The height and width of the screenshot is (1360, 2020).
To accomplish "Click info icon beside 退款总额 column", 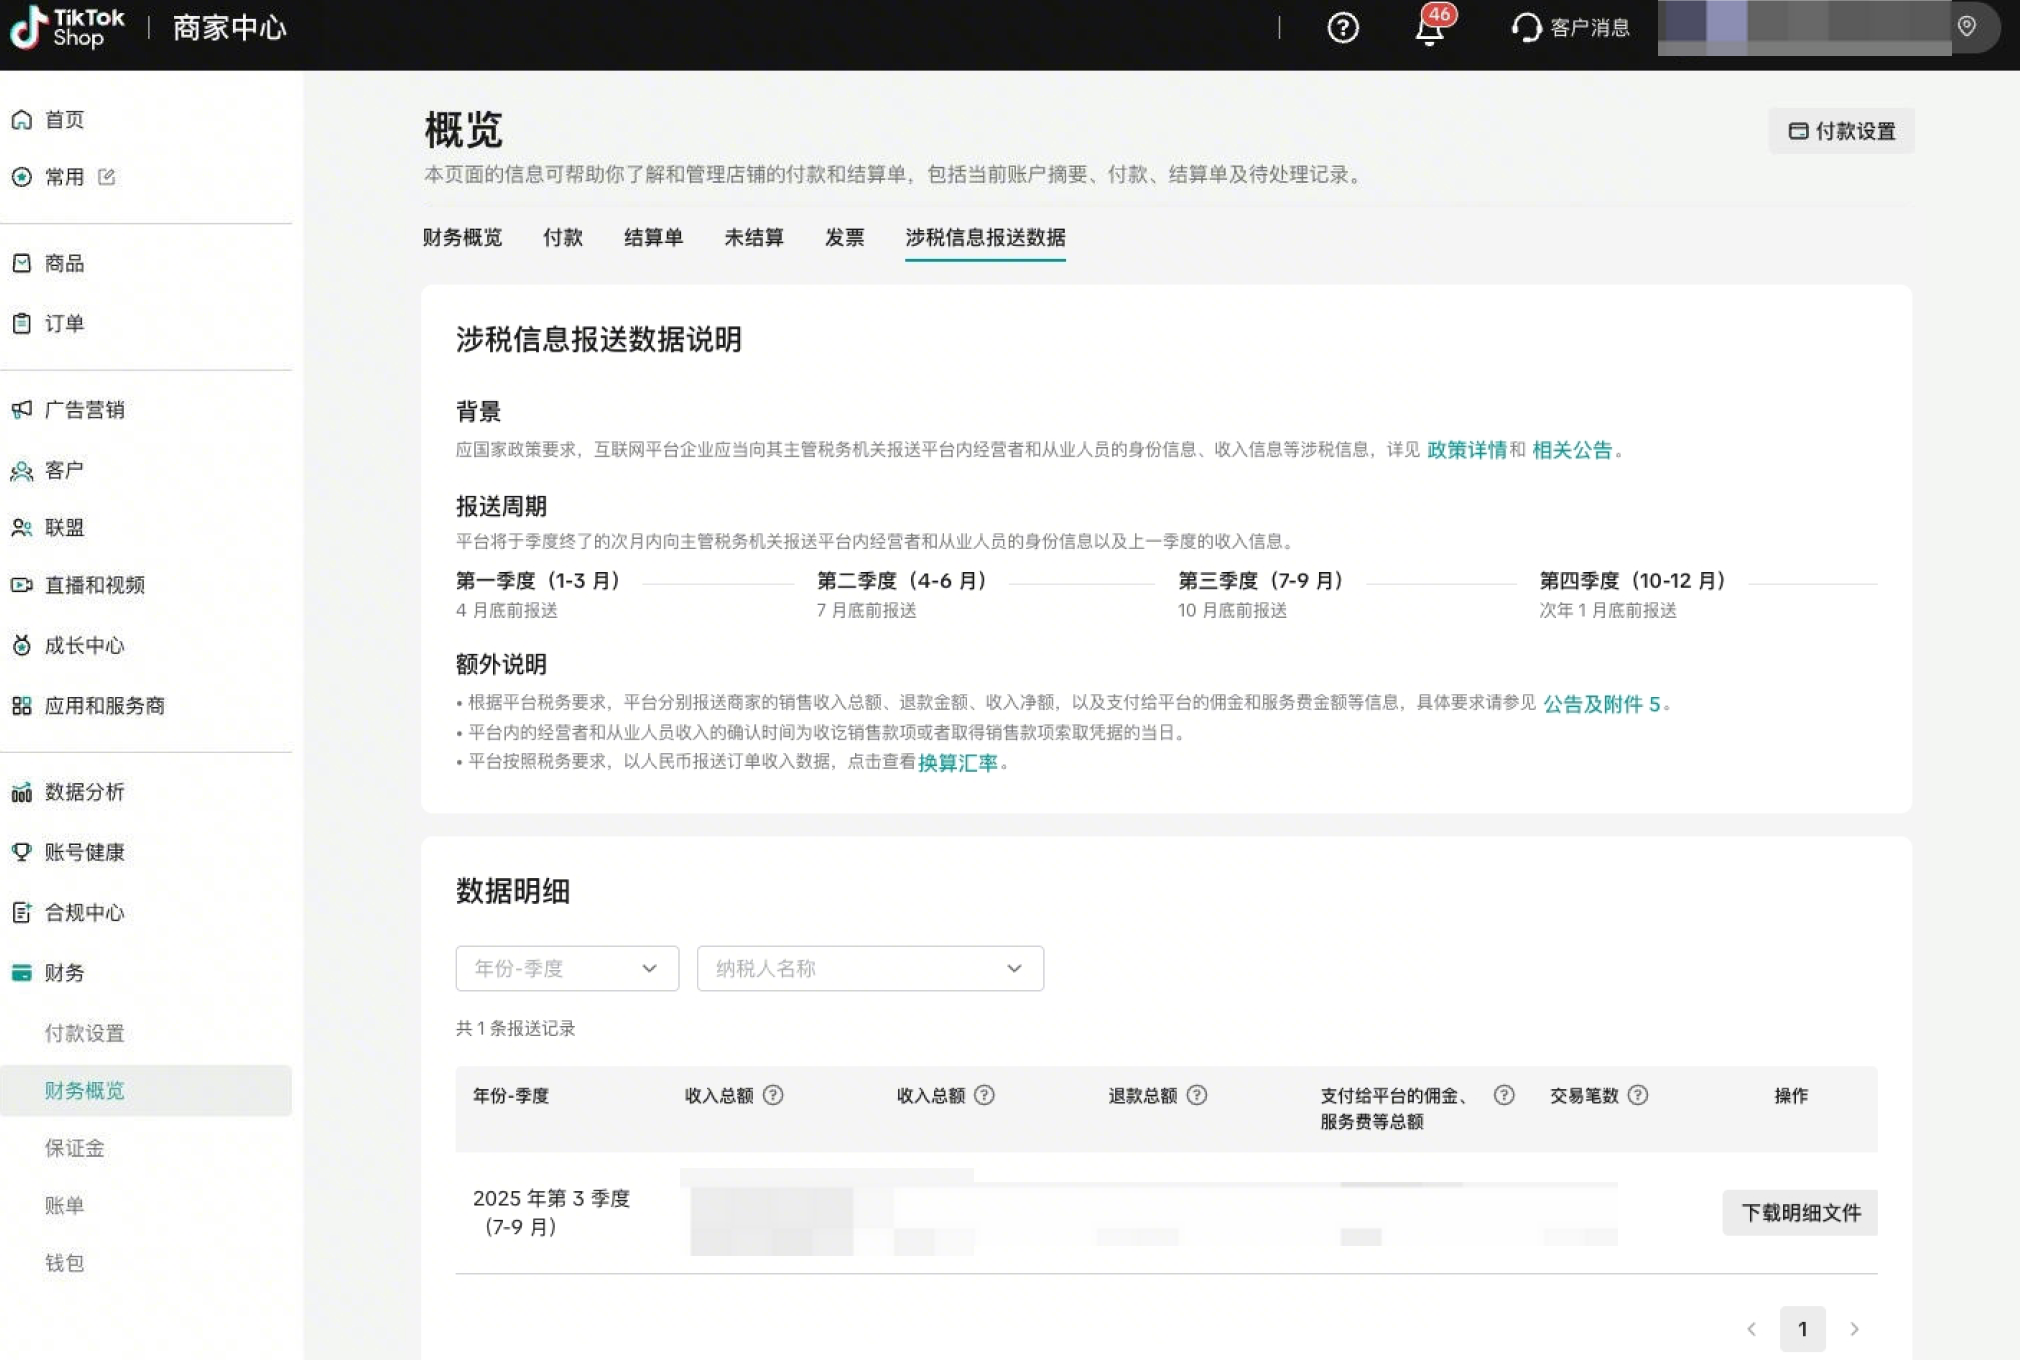I will (x=1197, y=1095).
